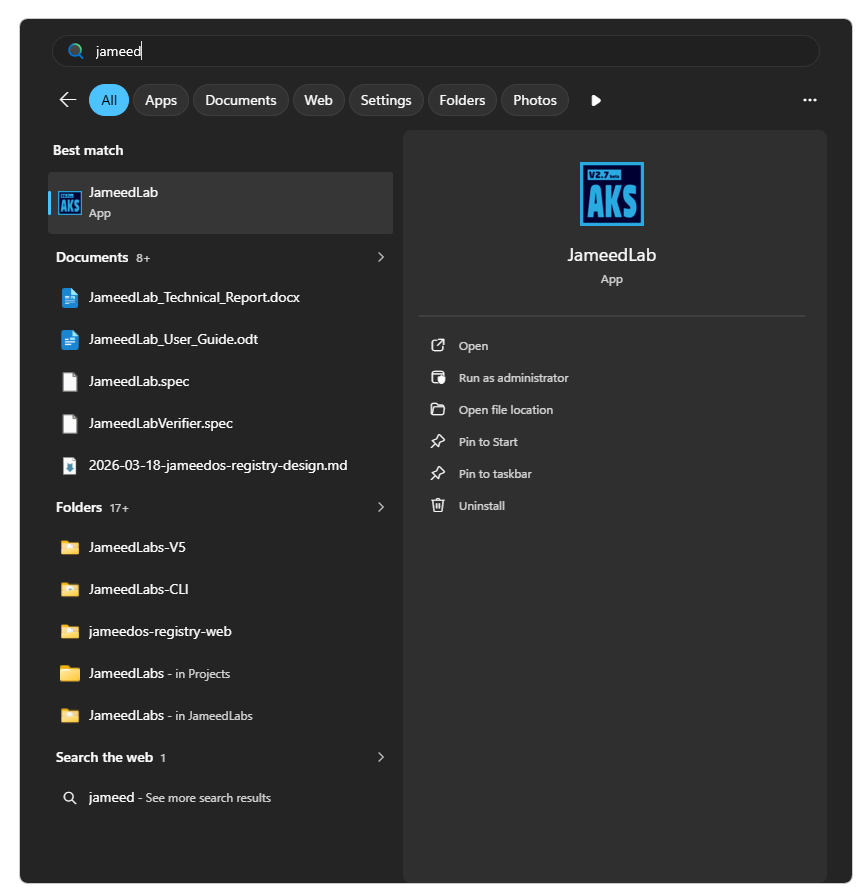Switch to the Web filter tab

pyautogui.click(x=318, y=100)
